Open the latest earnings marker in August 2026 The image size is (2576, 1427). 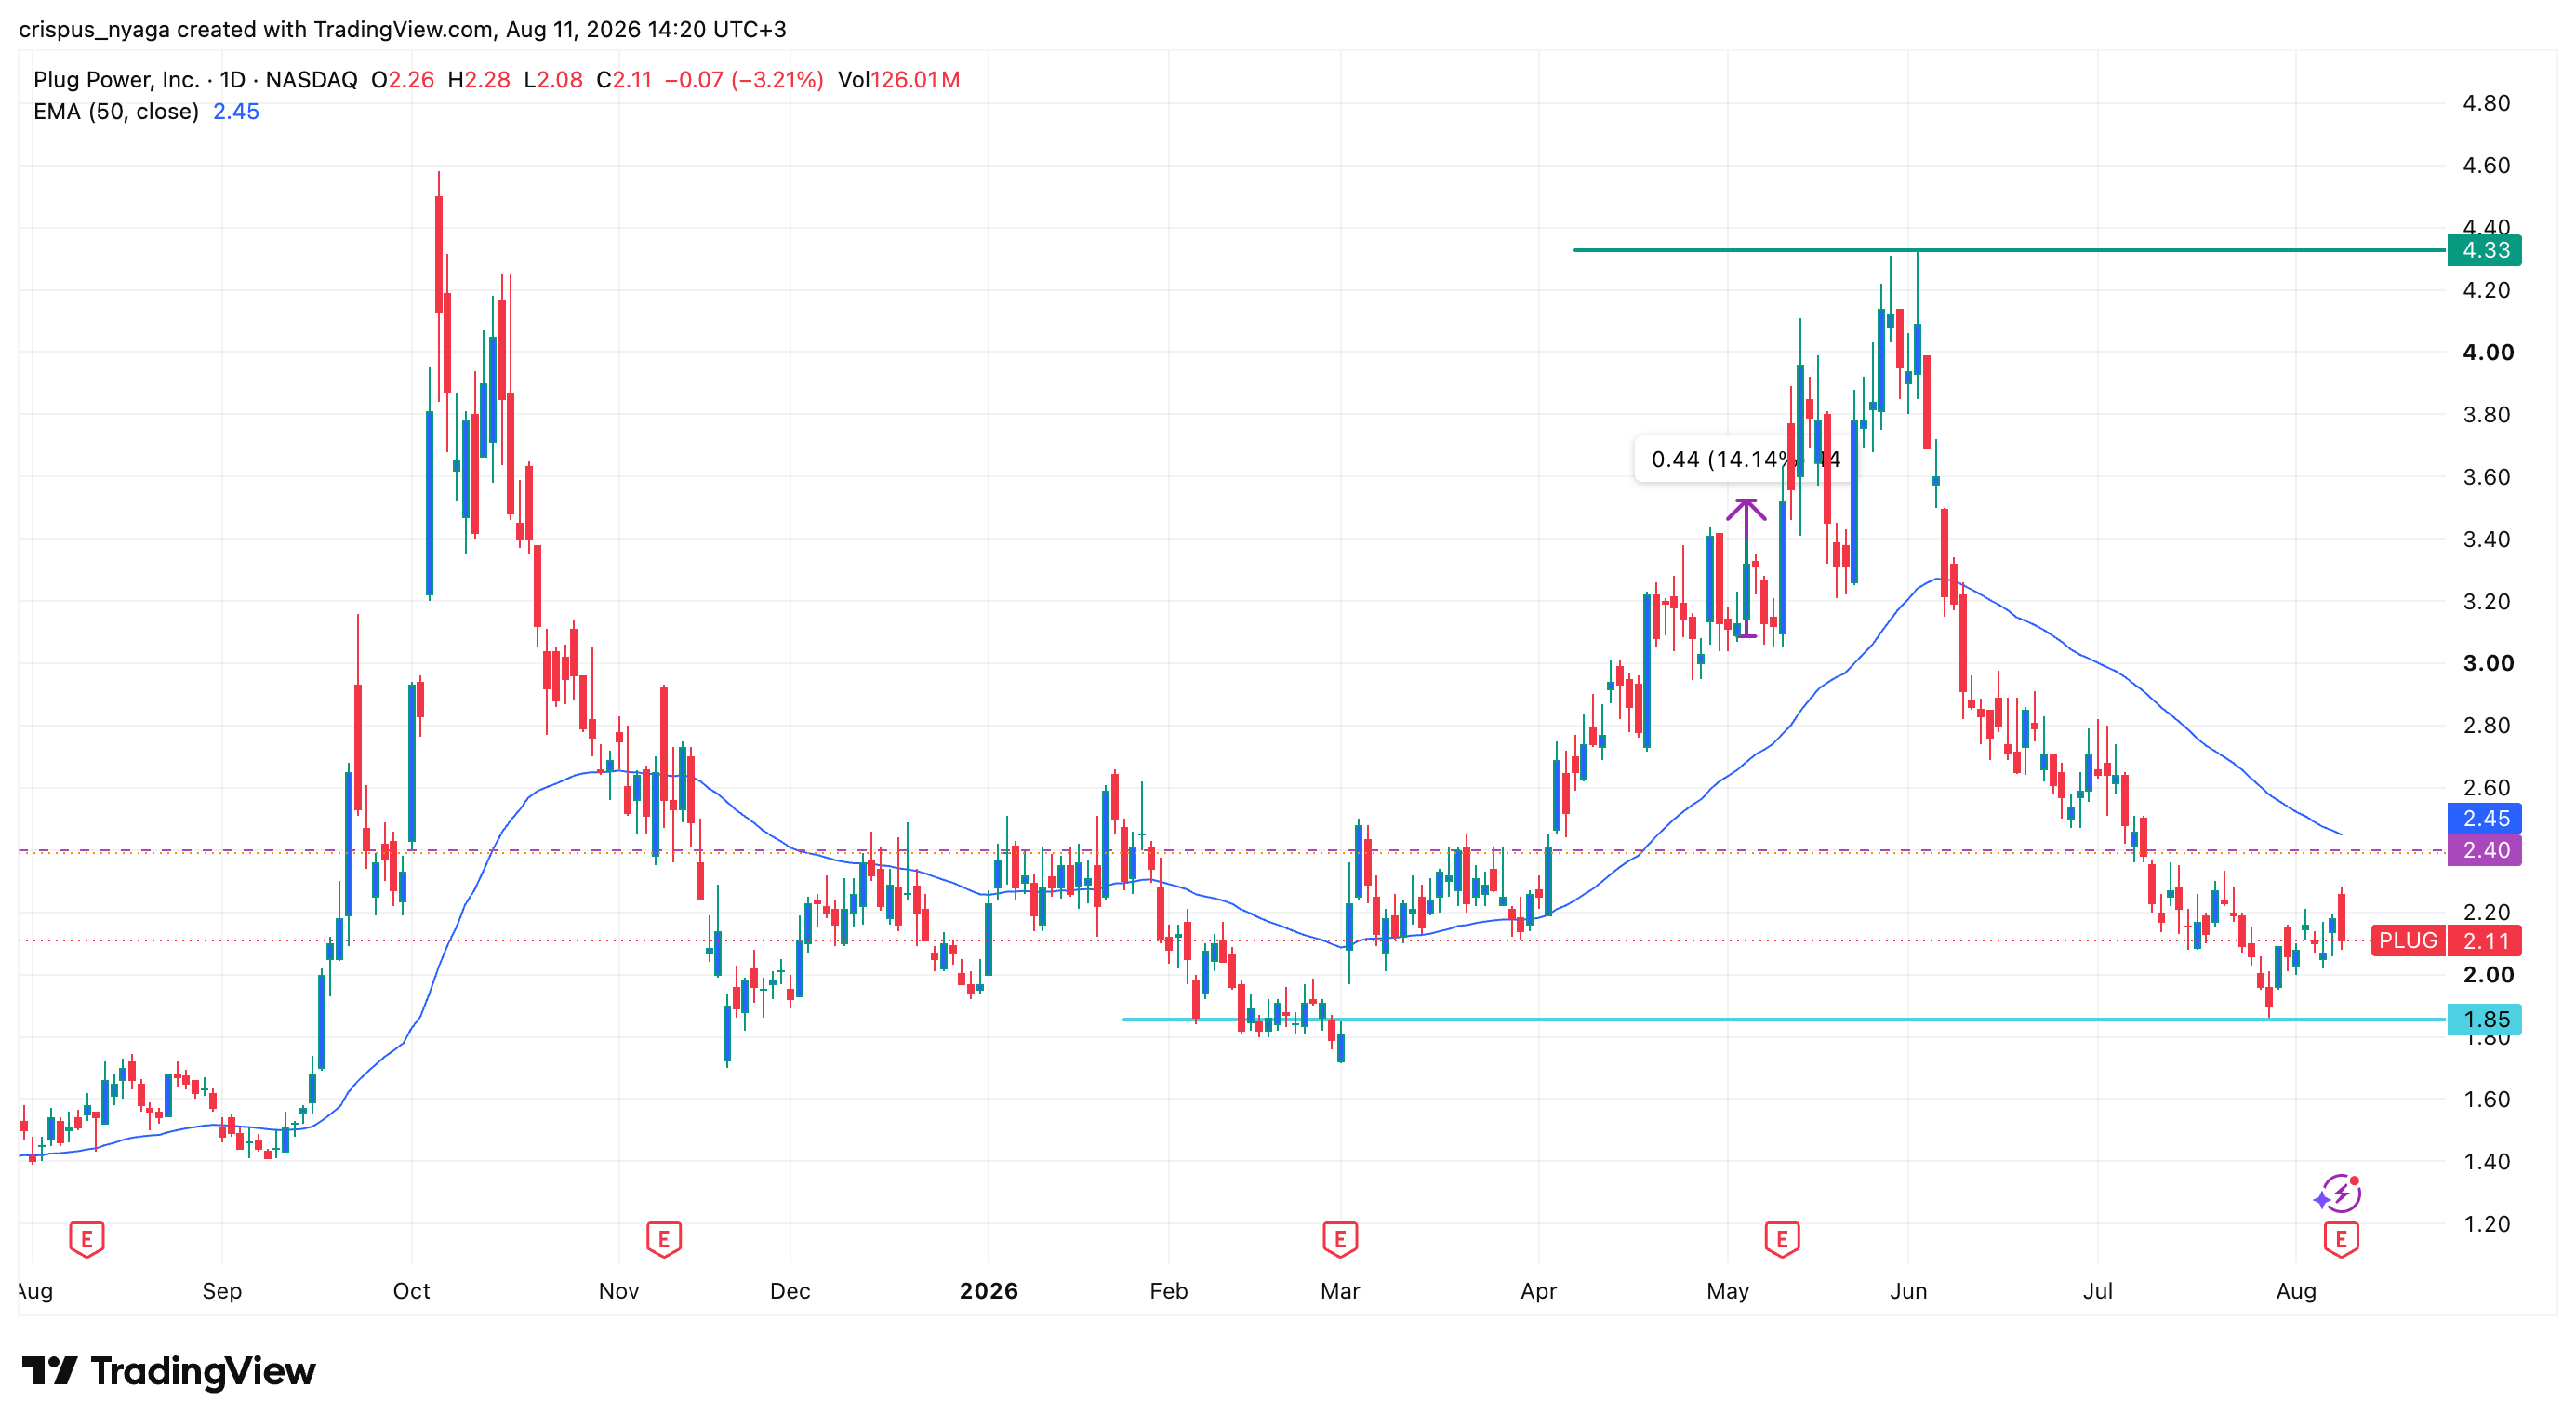tap(2341, 1239)
